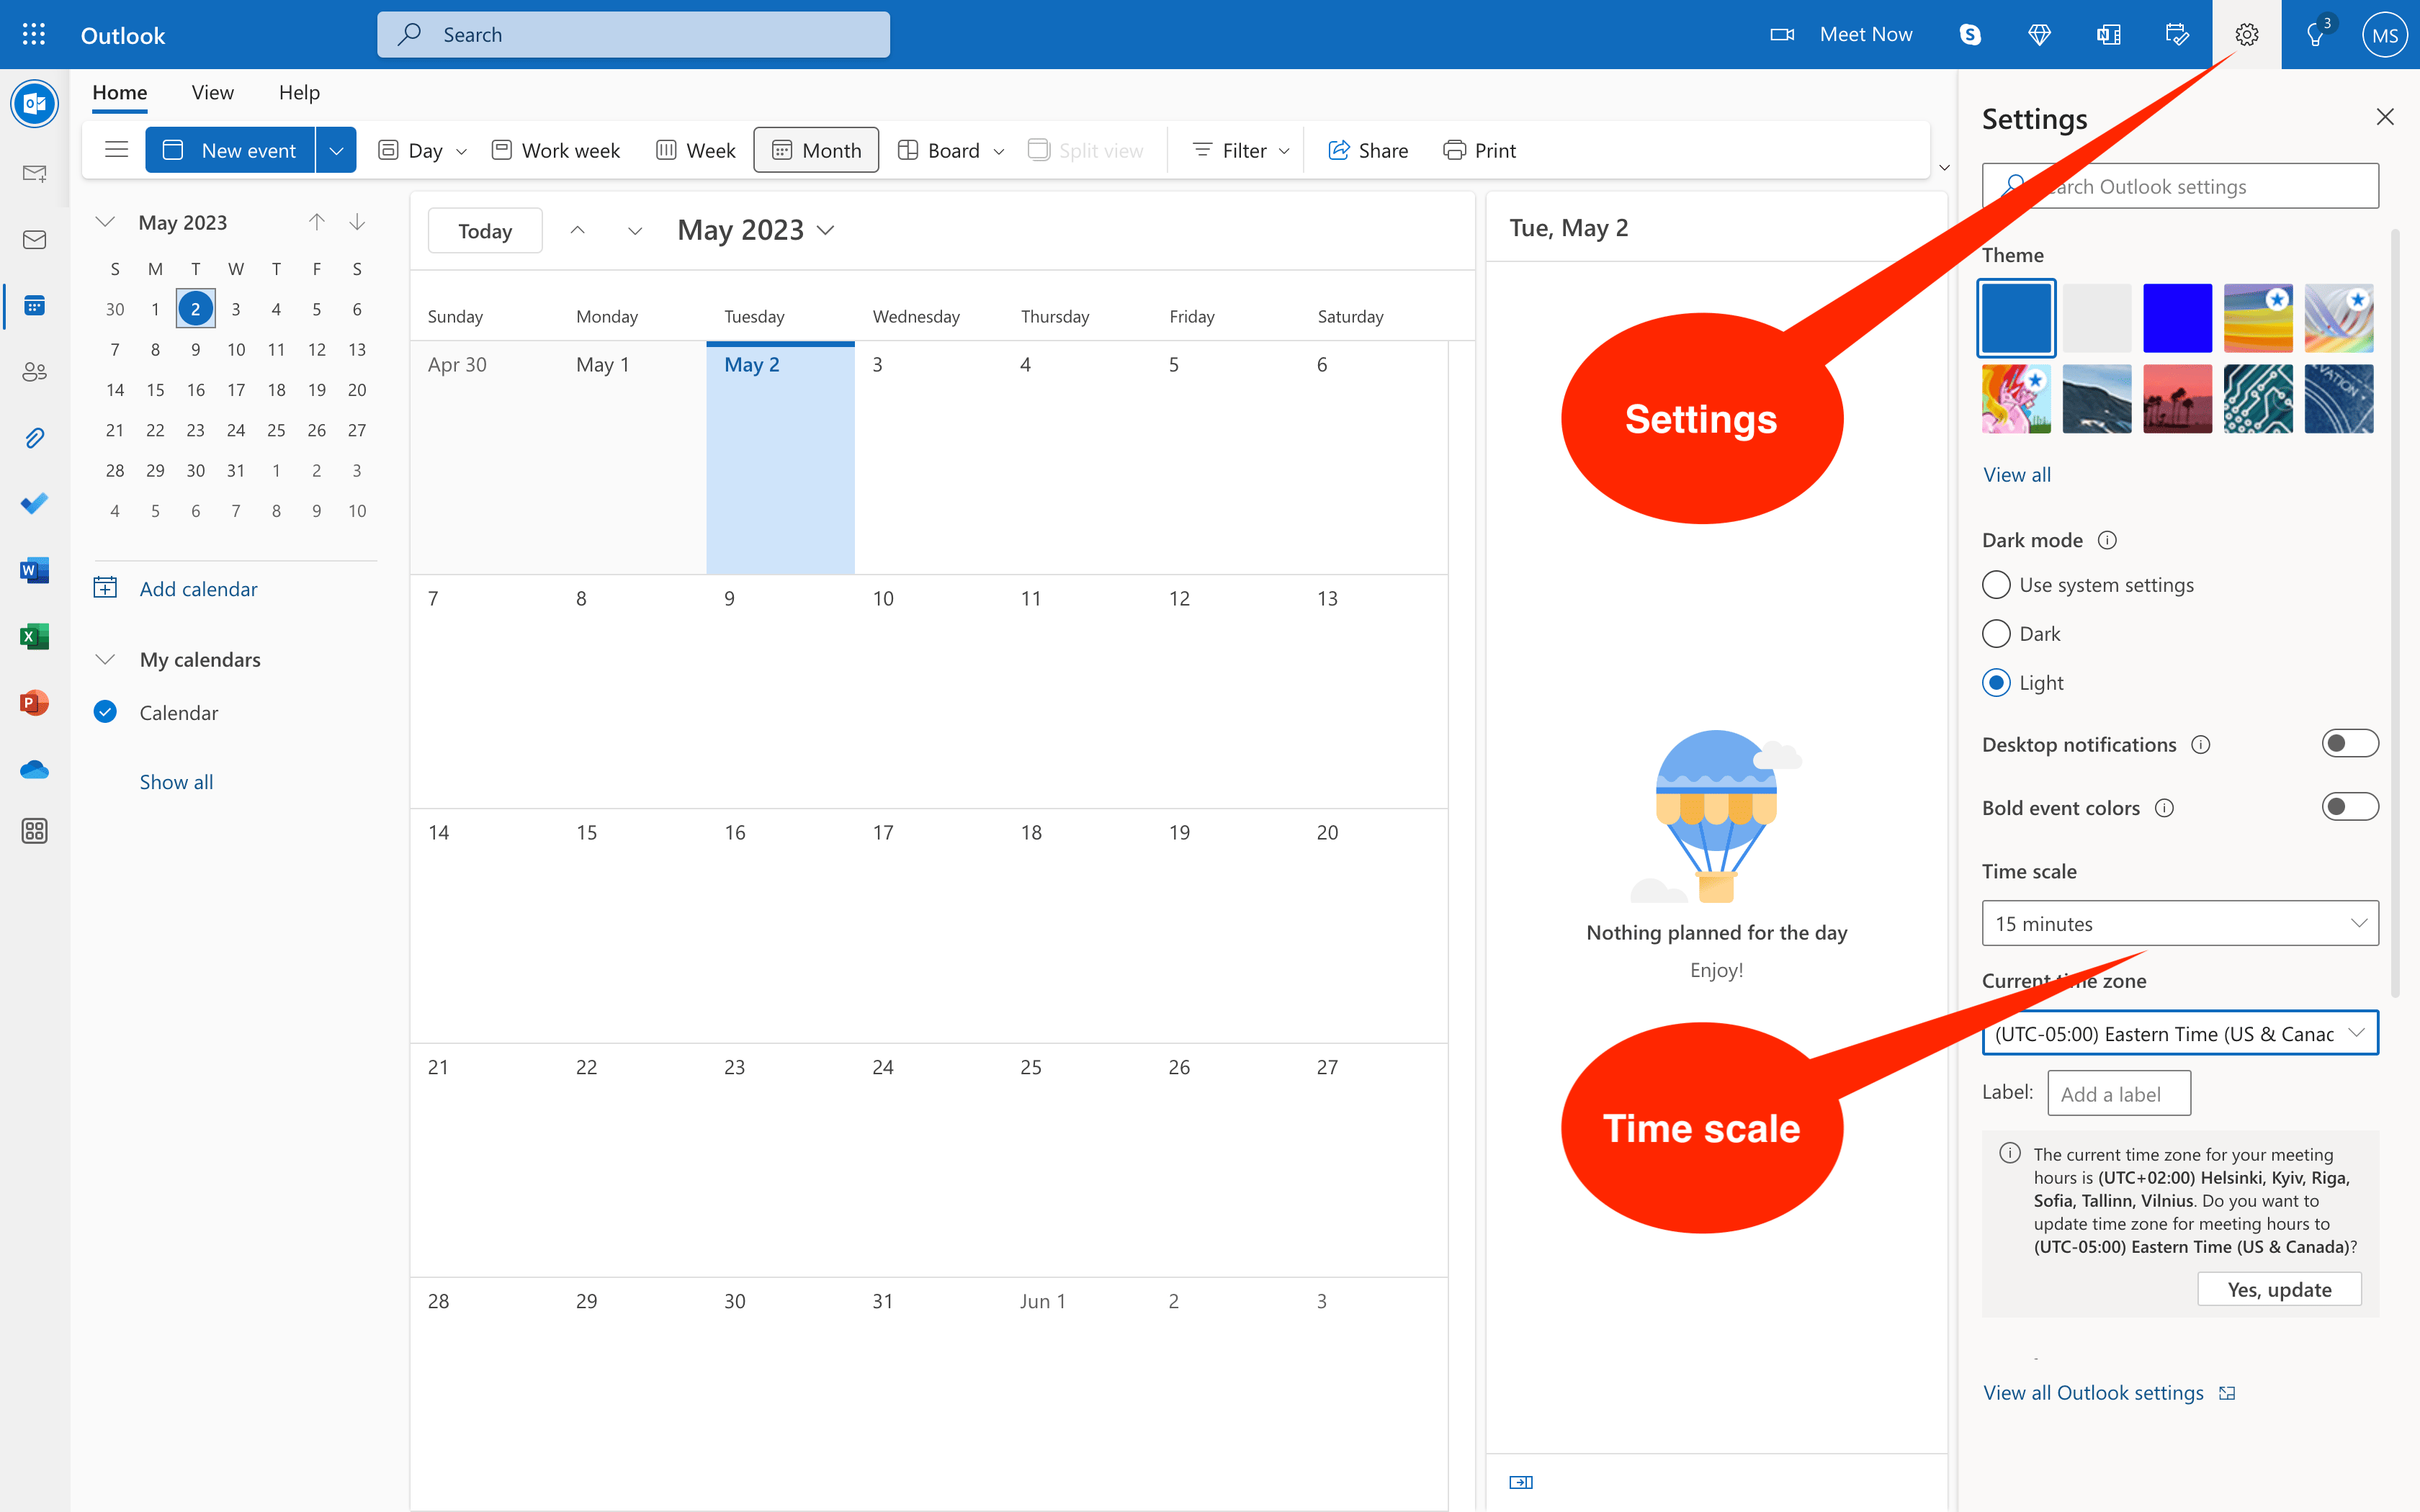
Task: Open the Time scale dropdown
Action: pyautogui.click(x=2179, y=923)
